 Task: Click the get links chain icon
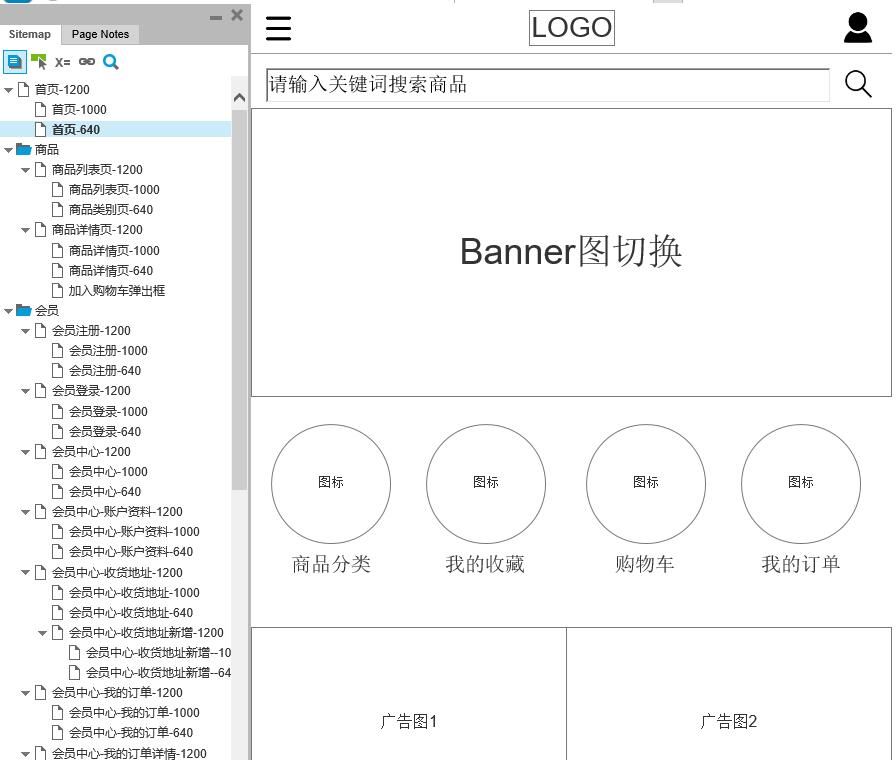[x=87, y=62]
